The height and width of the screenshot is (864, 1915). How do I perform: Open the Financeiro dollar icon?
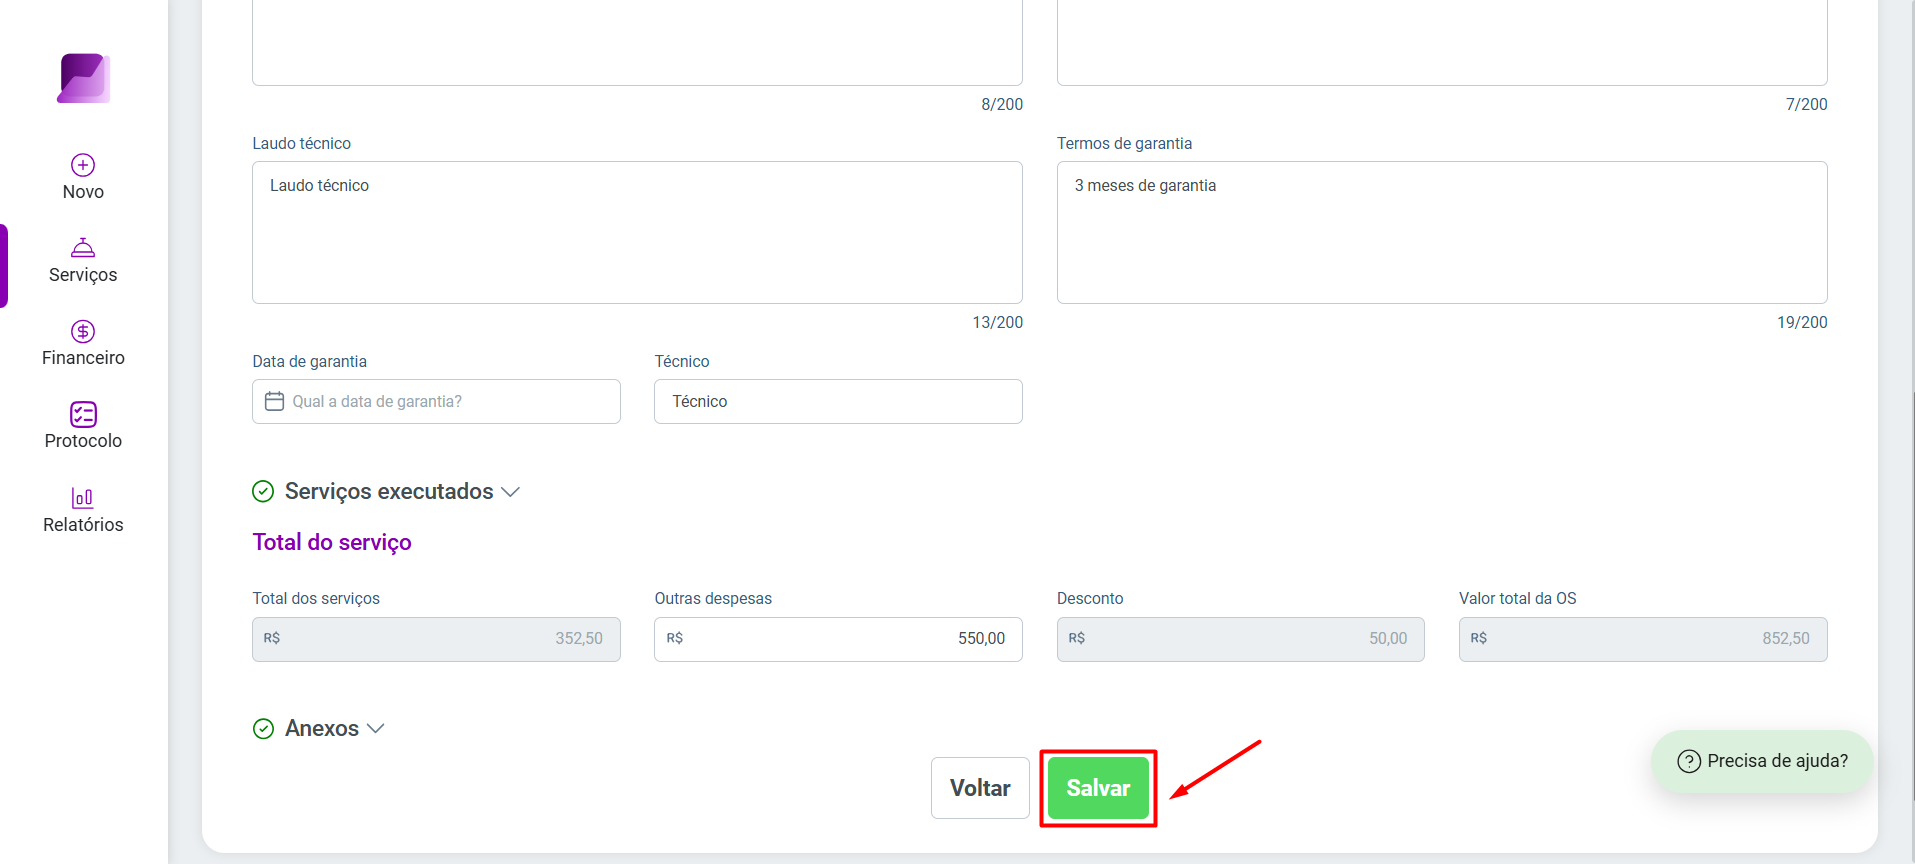(83, 331)
